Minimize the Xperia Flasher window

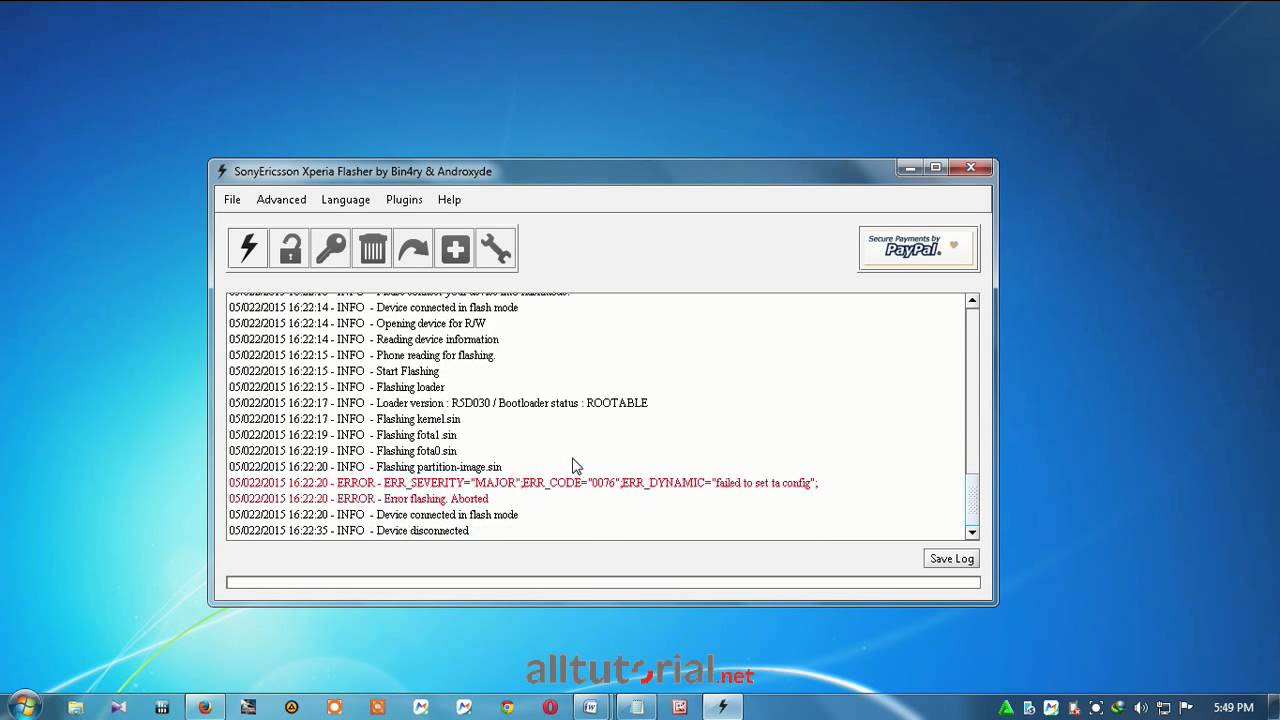[910, 168]
